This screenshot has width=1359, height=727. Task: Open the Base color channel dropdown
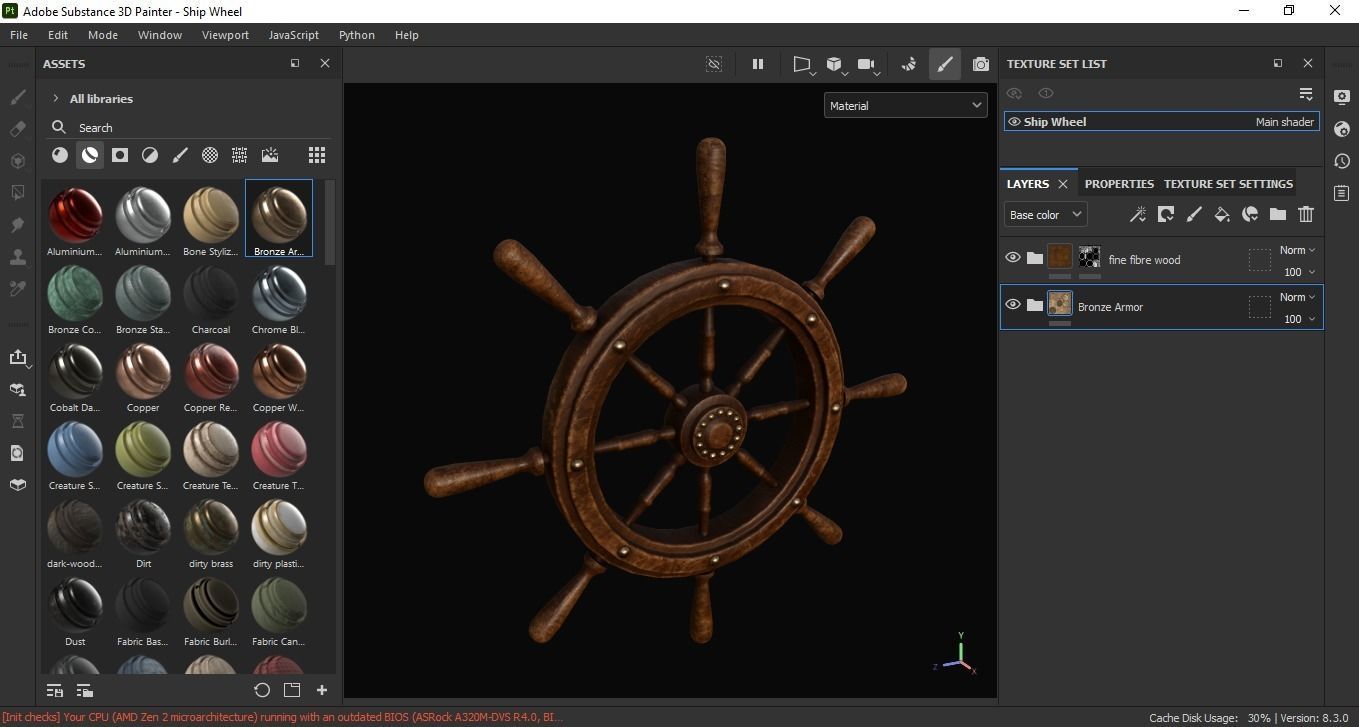[x=1045, y=214]
